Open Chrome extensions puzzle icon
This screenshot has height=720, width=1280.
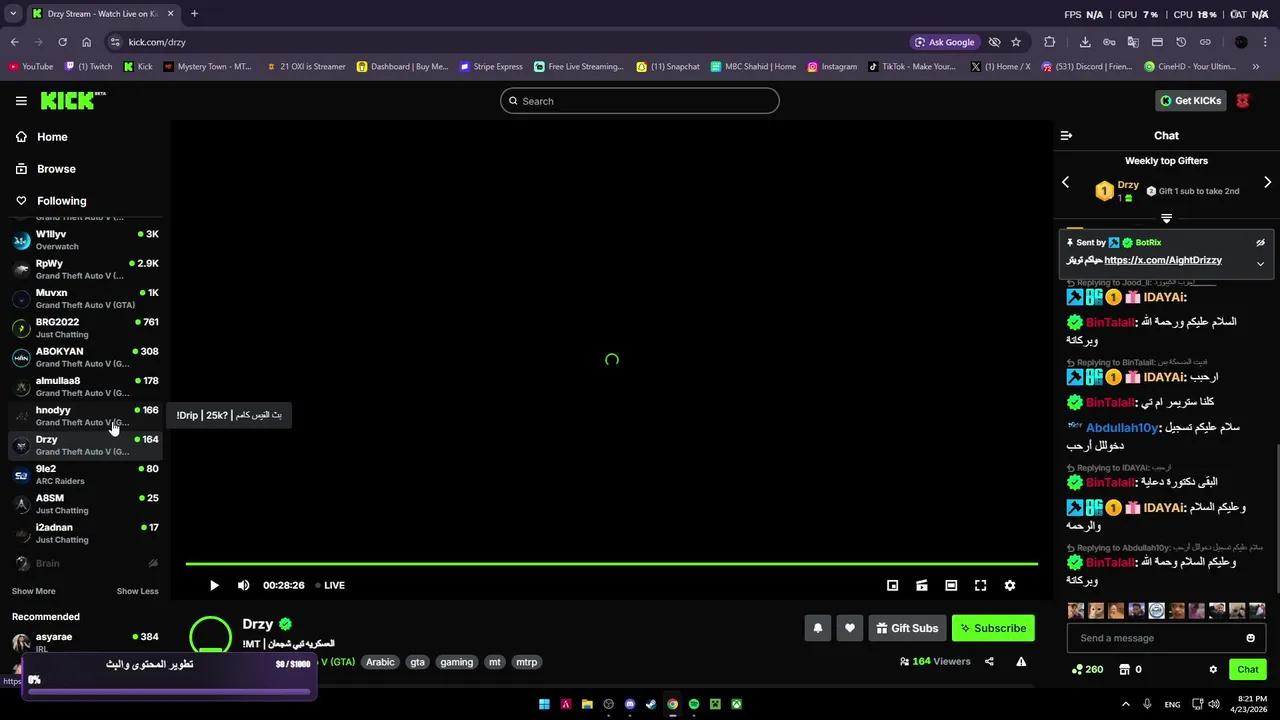[x=1049, y=42]
